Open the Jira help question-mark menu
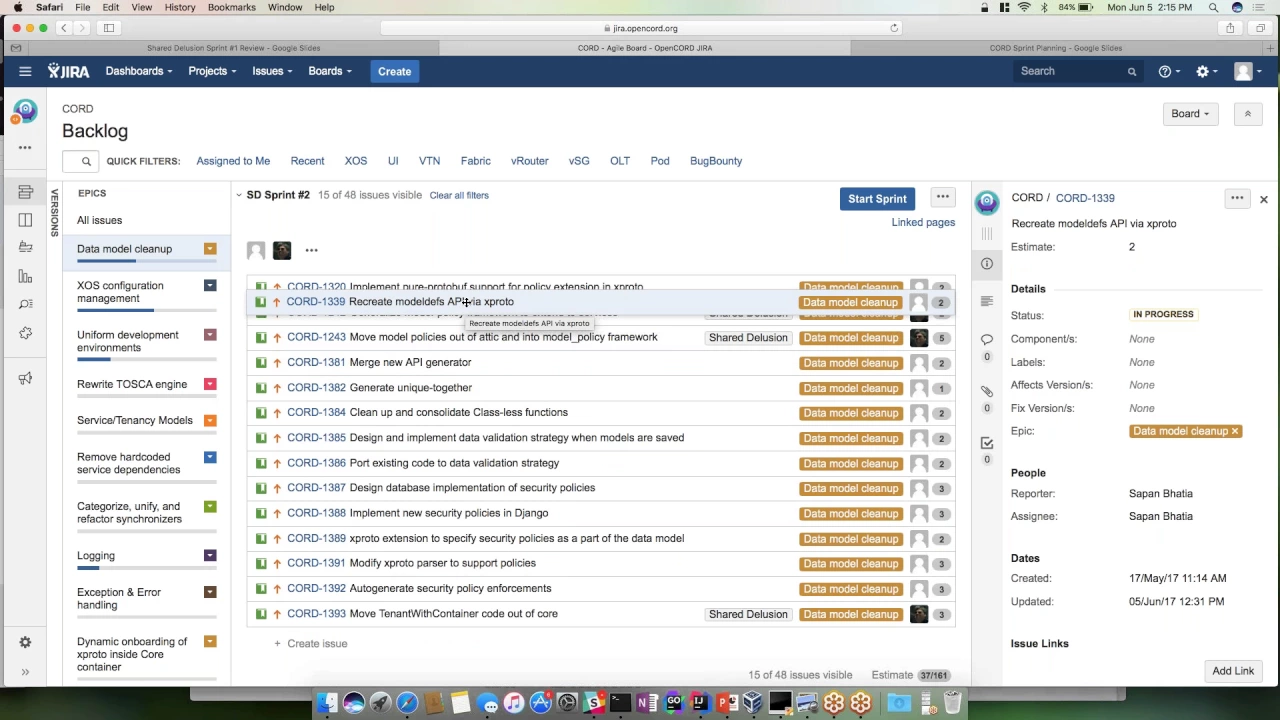Viewport: 1280px width, 720px height. point(1169,71)
